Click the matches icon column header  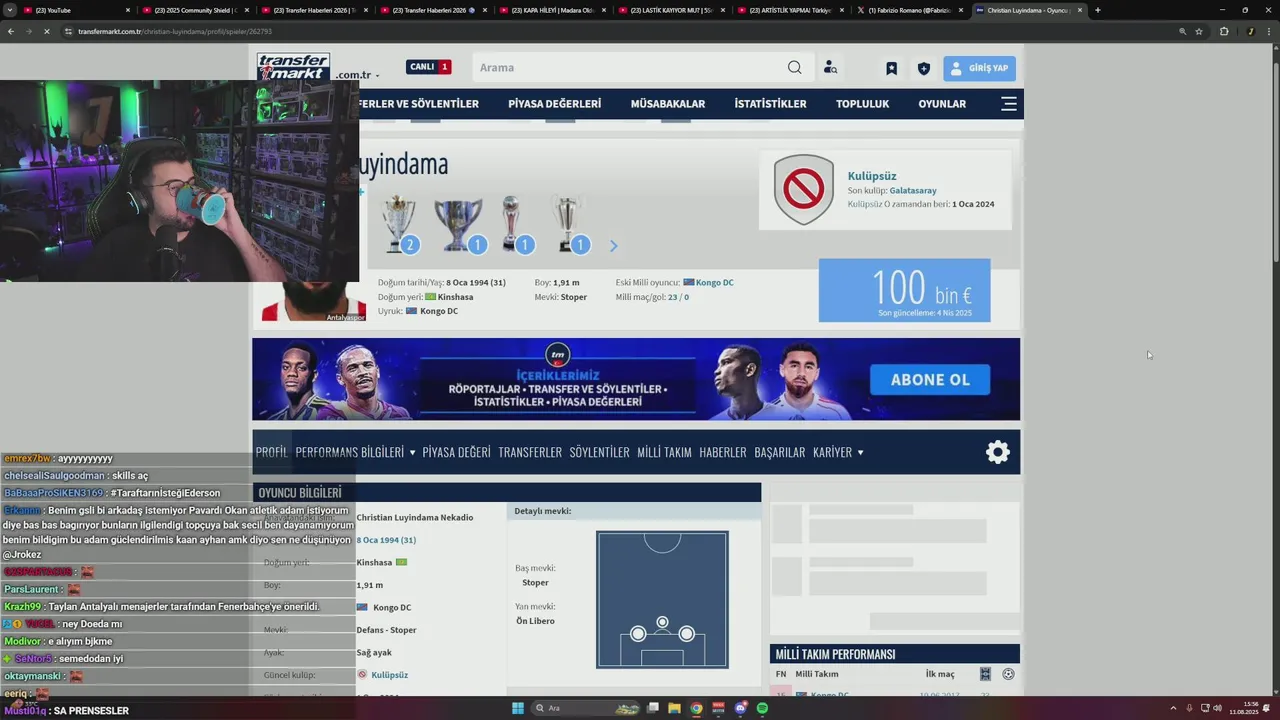985,674
